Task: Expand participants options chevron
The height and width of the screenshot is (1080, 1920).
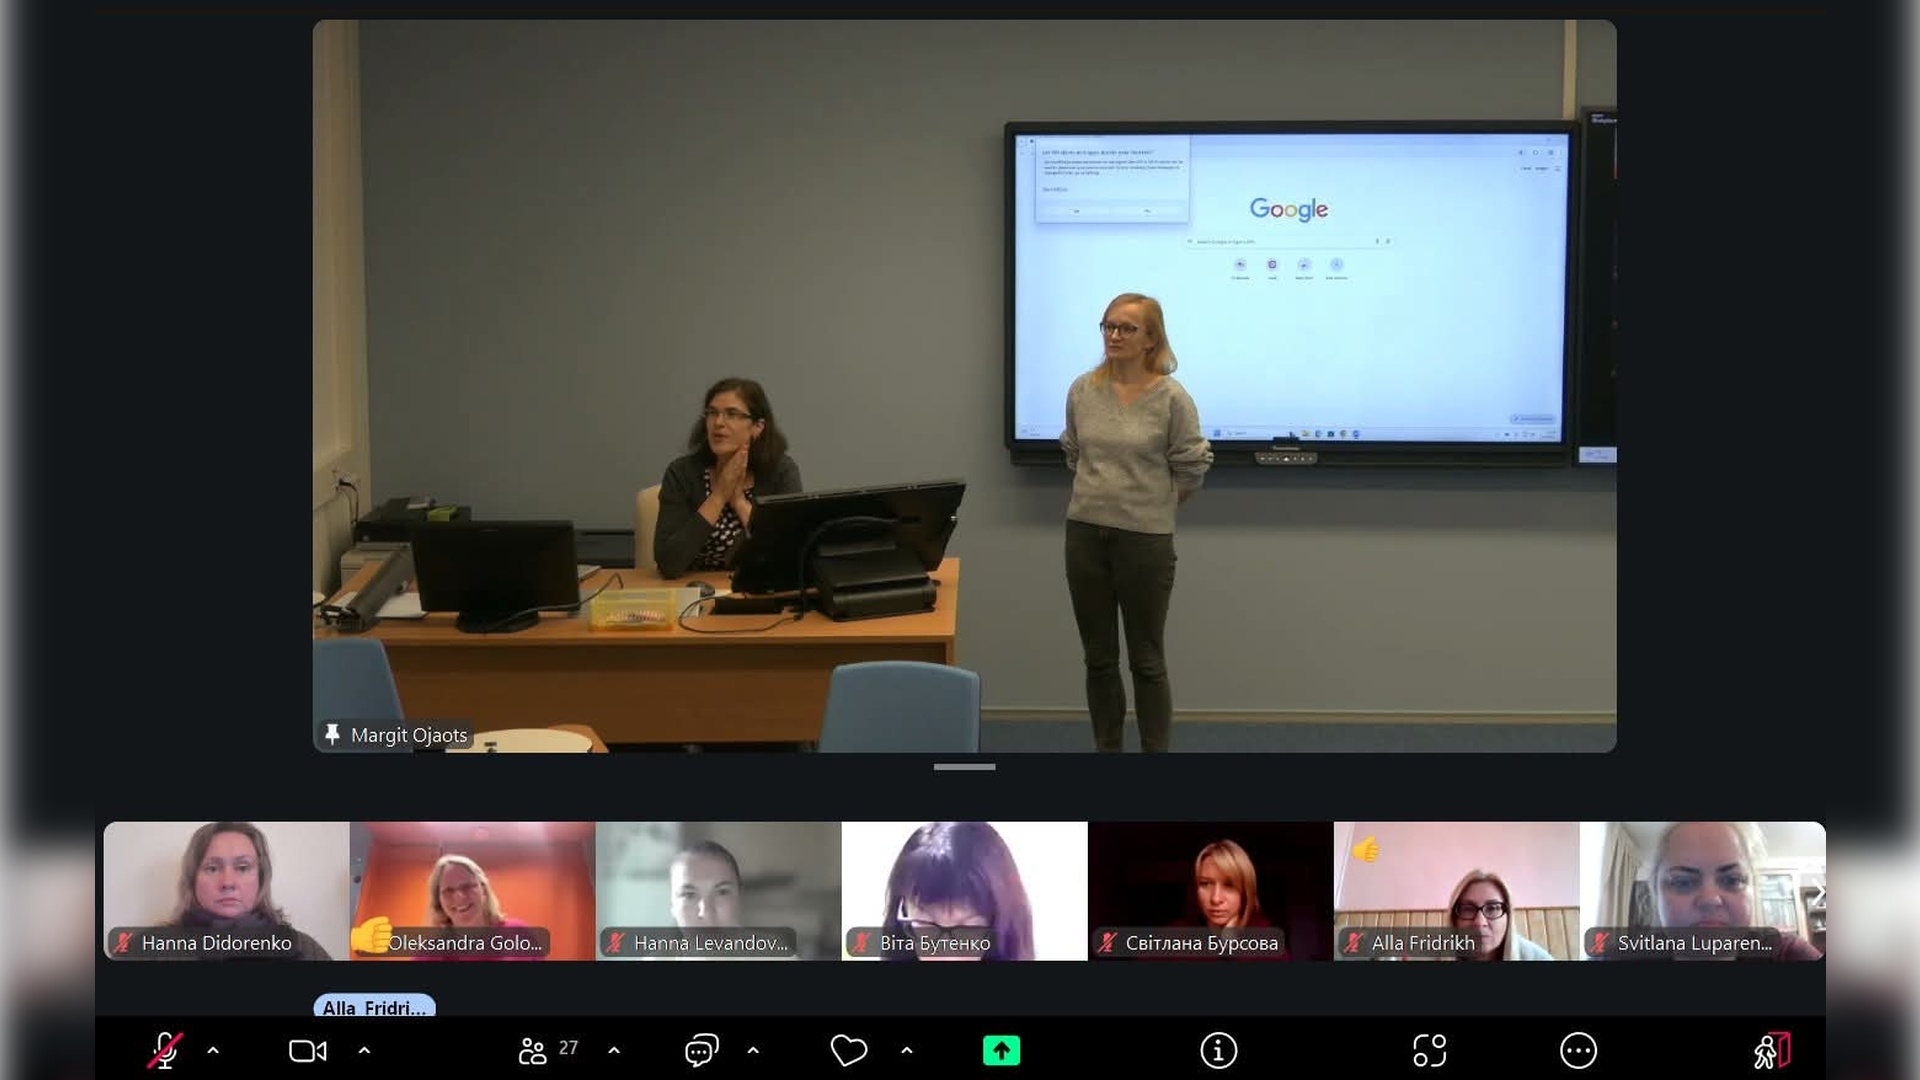Action: tap(614, 1051)
